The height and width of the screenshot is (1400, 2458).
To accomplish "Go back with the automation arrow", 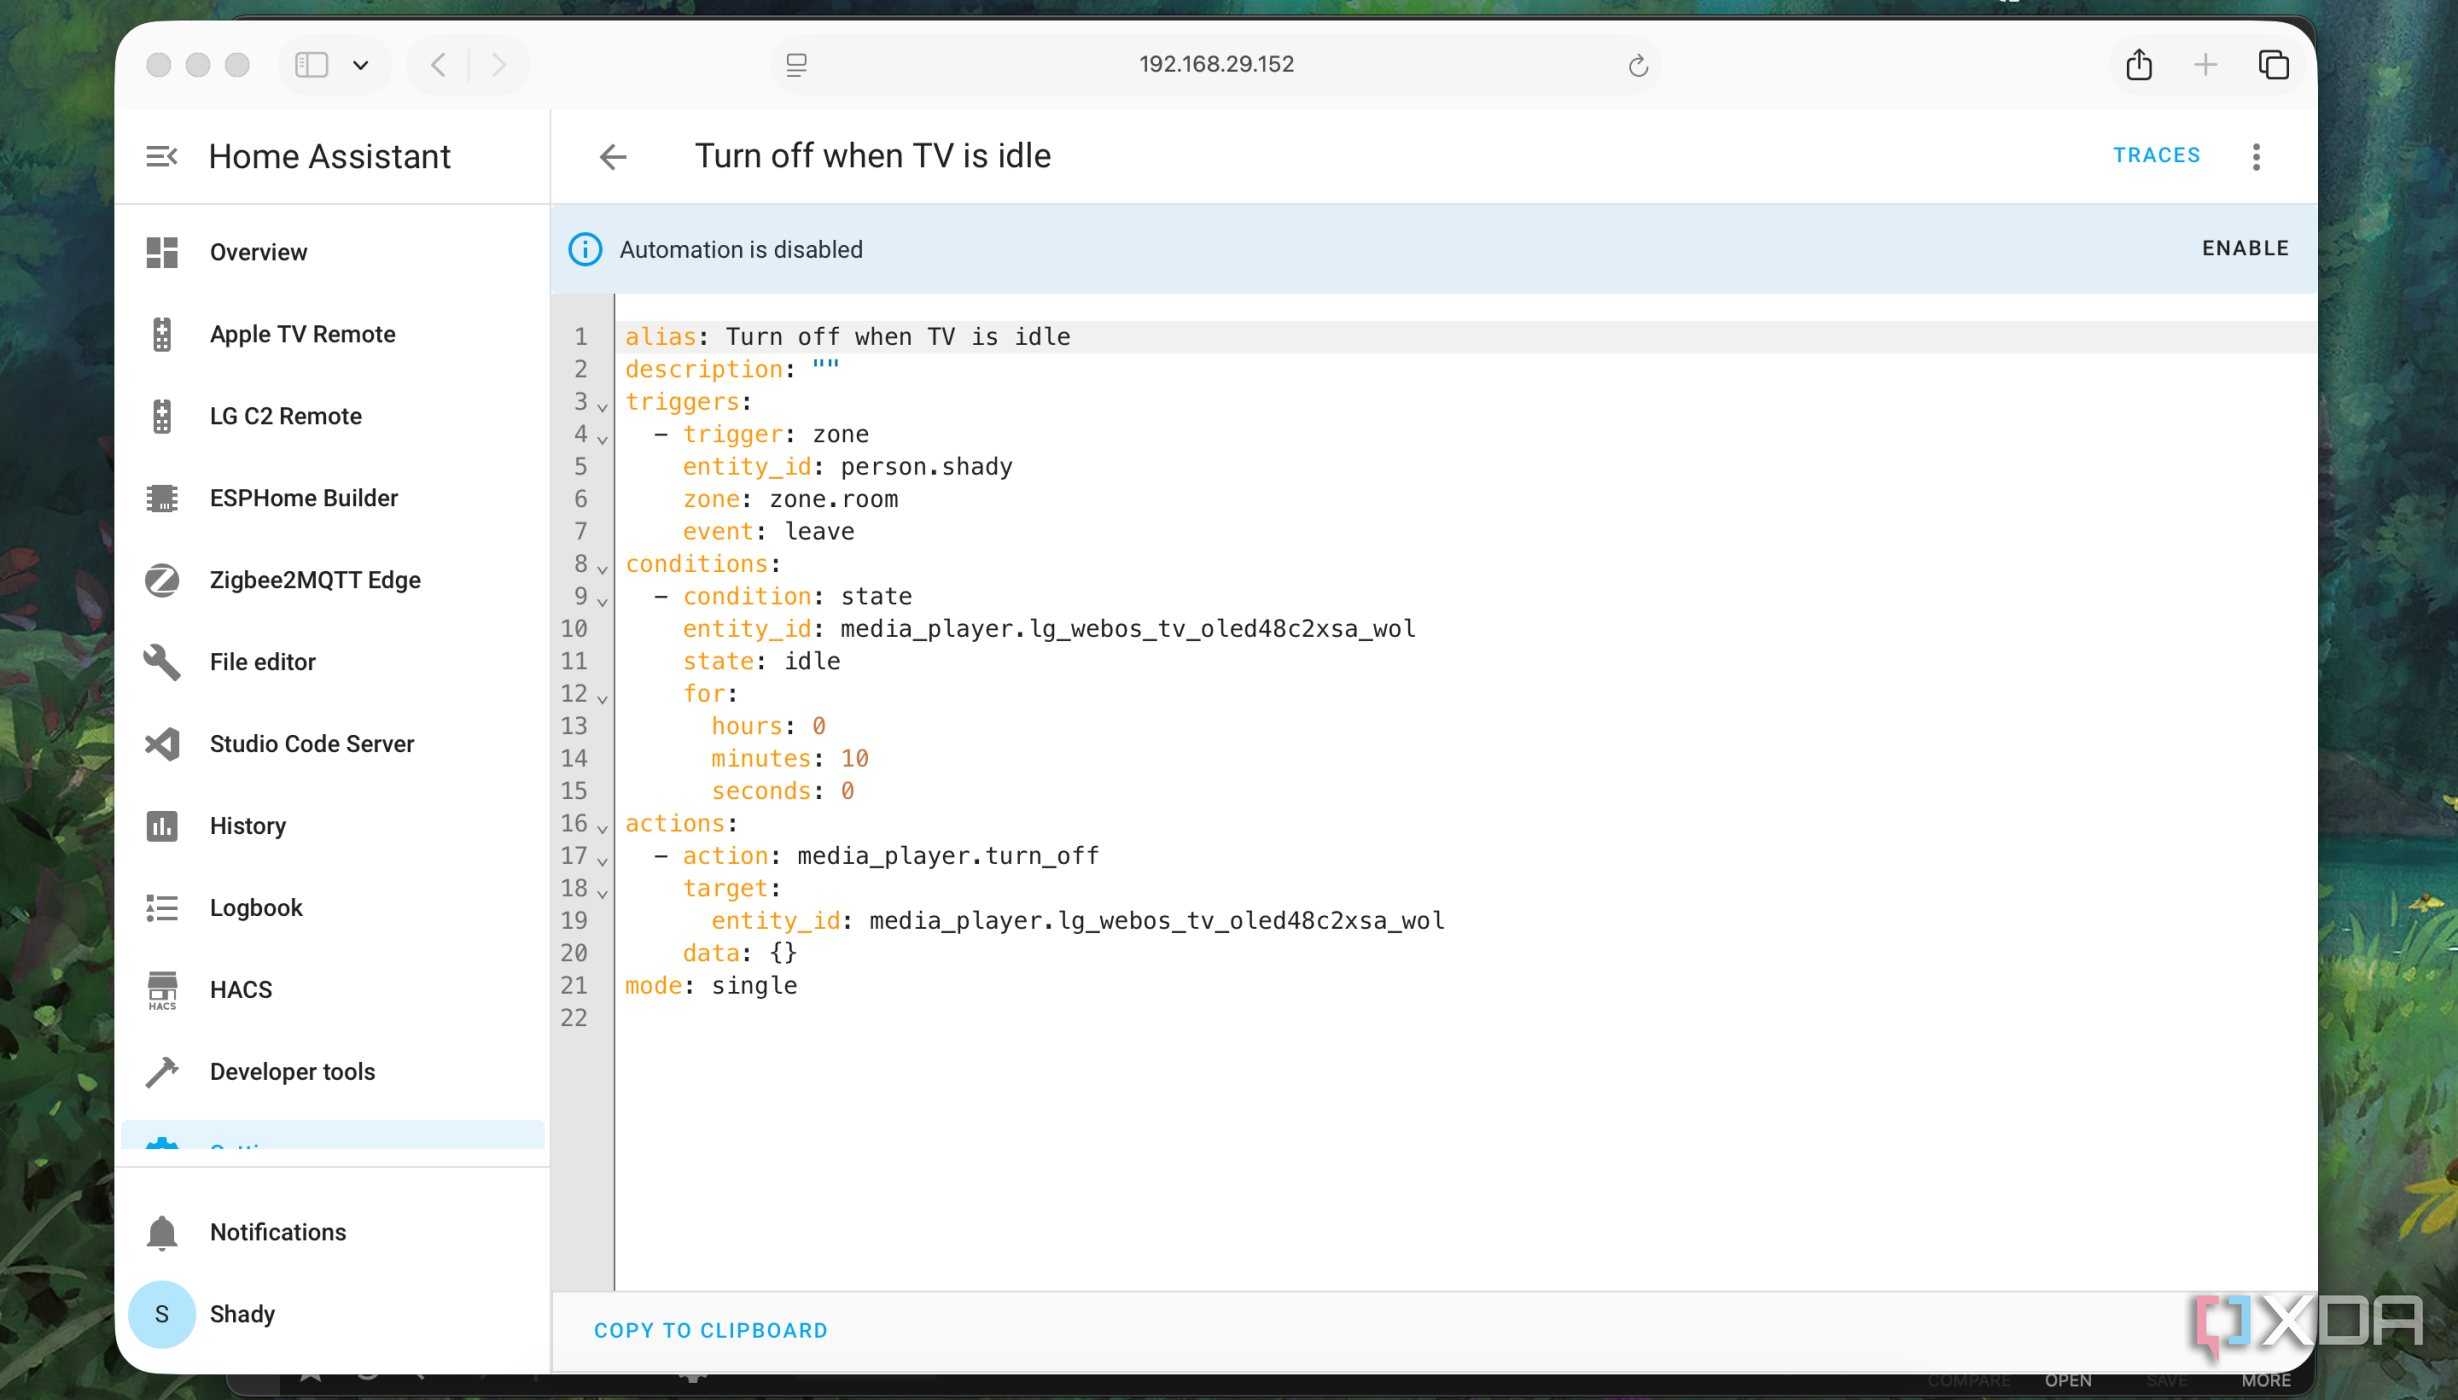I will click(x=612, y=156).
